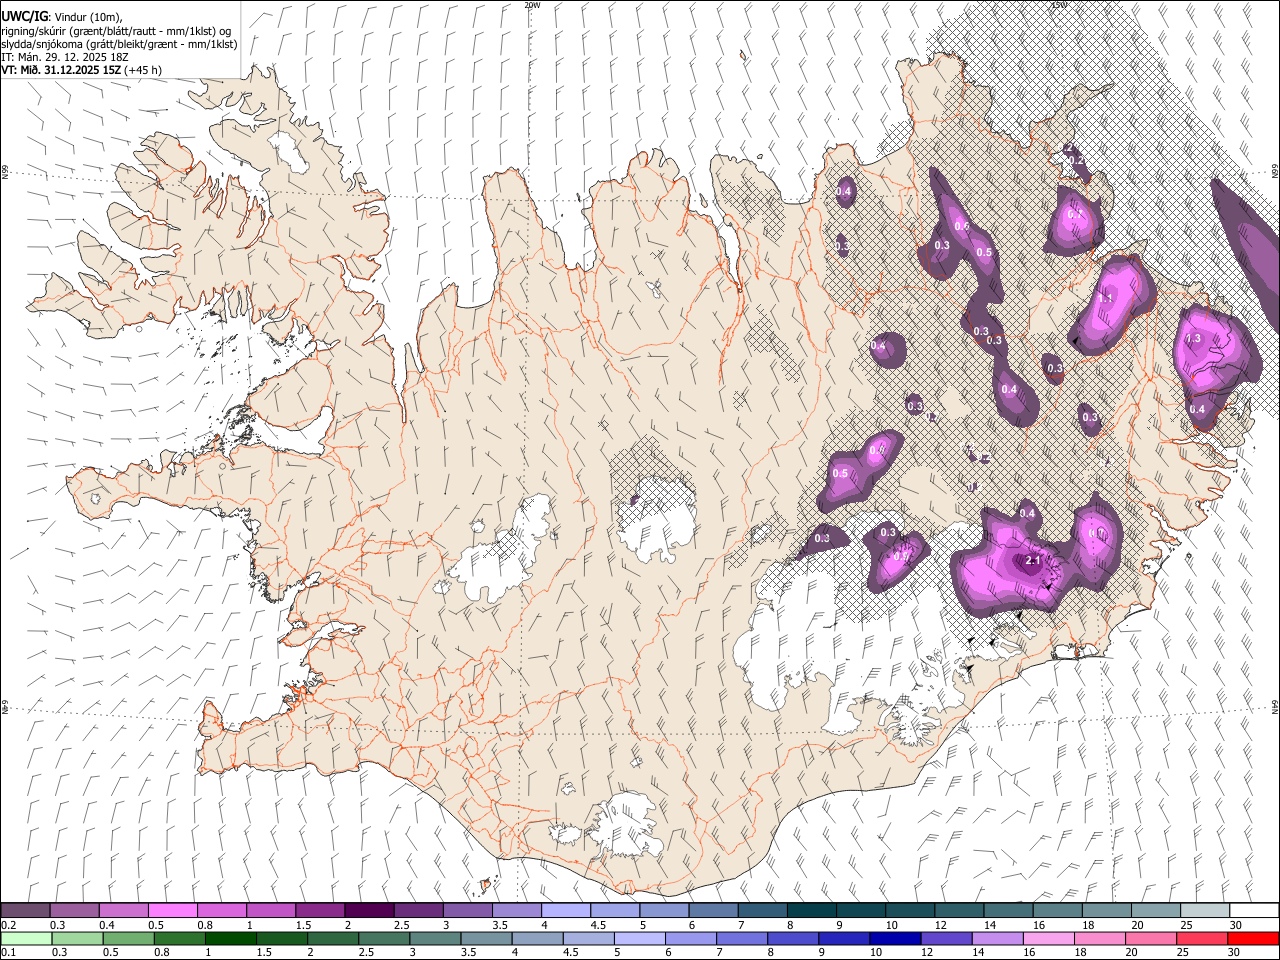Viewport: 1280px width, 960px height.
Task: Click the '2.1' precipitation value on map
Action: [x=1034, y=561]
